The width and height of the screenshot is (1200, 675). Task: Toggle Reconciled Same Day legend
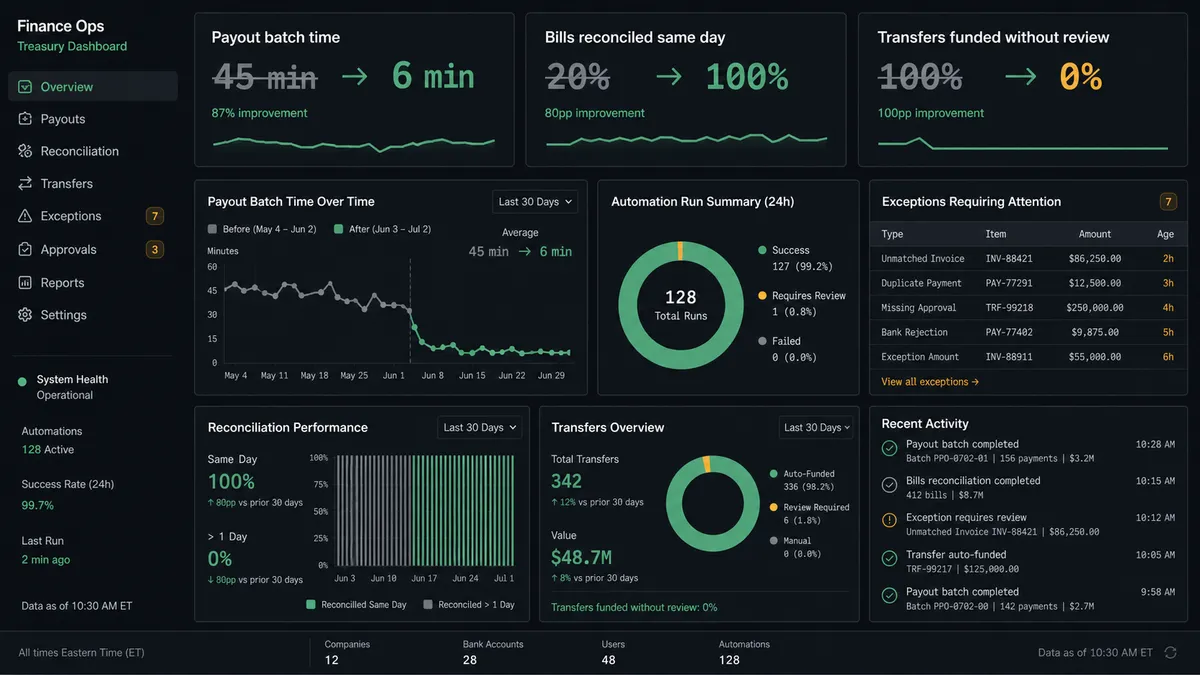point(356,605)
